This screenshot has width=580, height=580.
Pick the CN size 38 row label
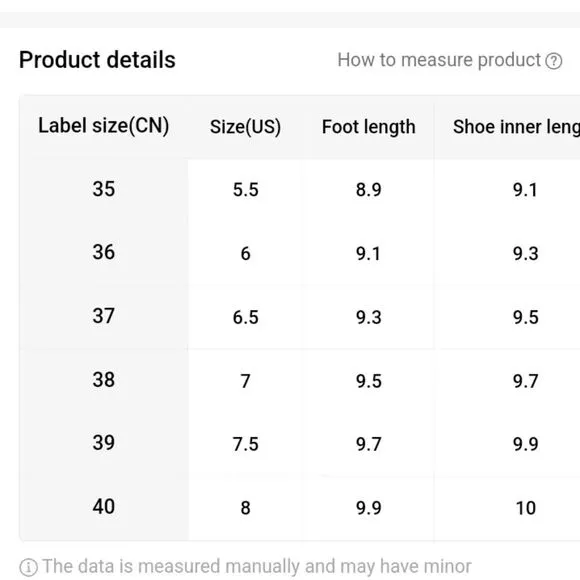[104, 380]
